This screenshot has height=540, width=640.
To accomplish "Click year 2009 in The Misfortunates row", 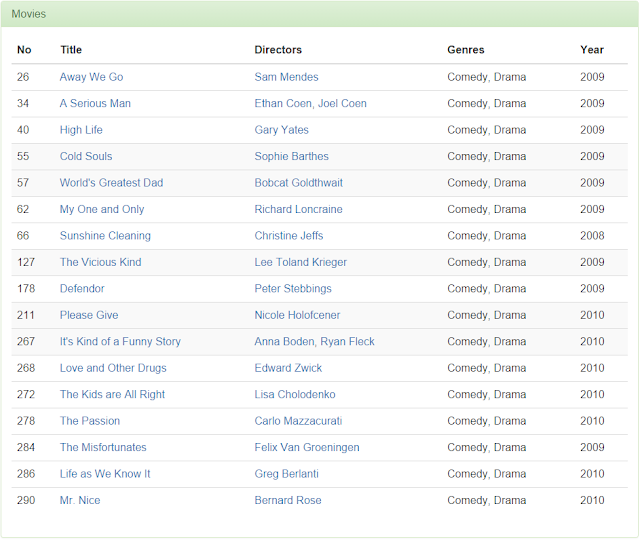I will [x=592, y=448].
